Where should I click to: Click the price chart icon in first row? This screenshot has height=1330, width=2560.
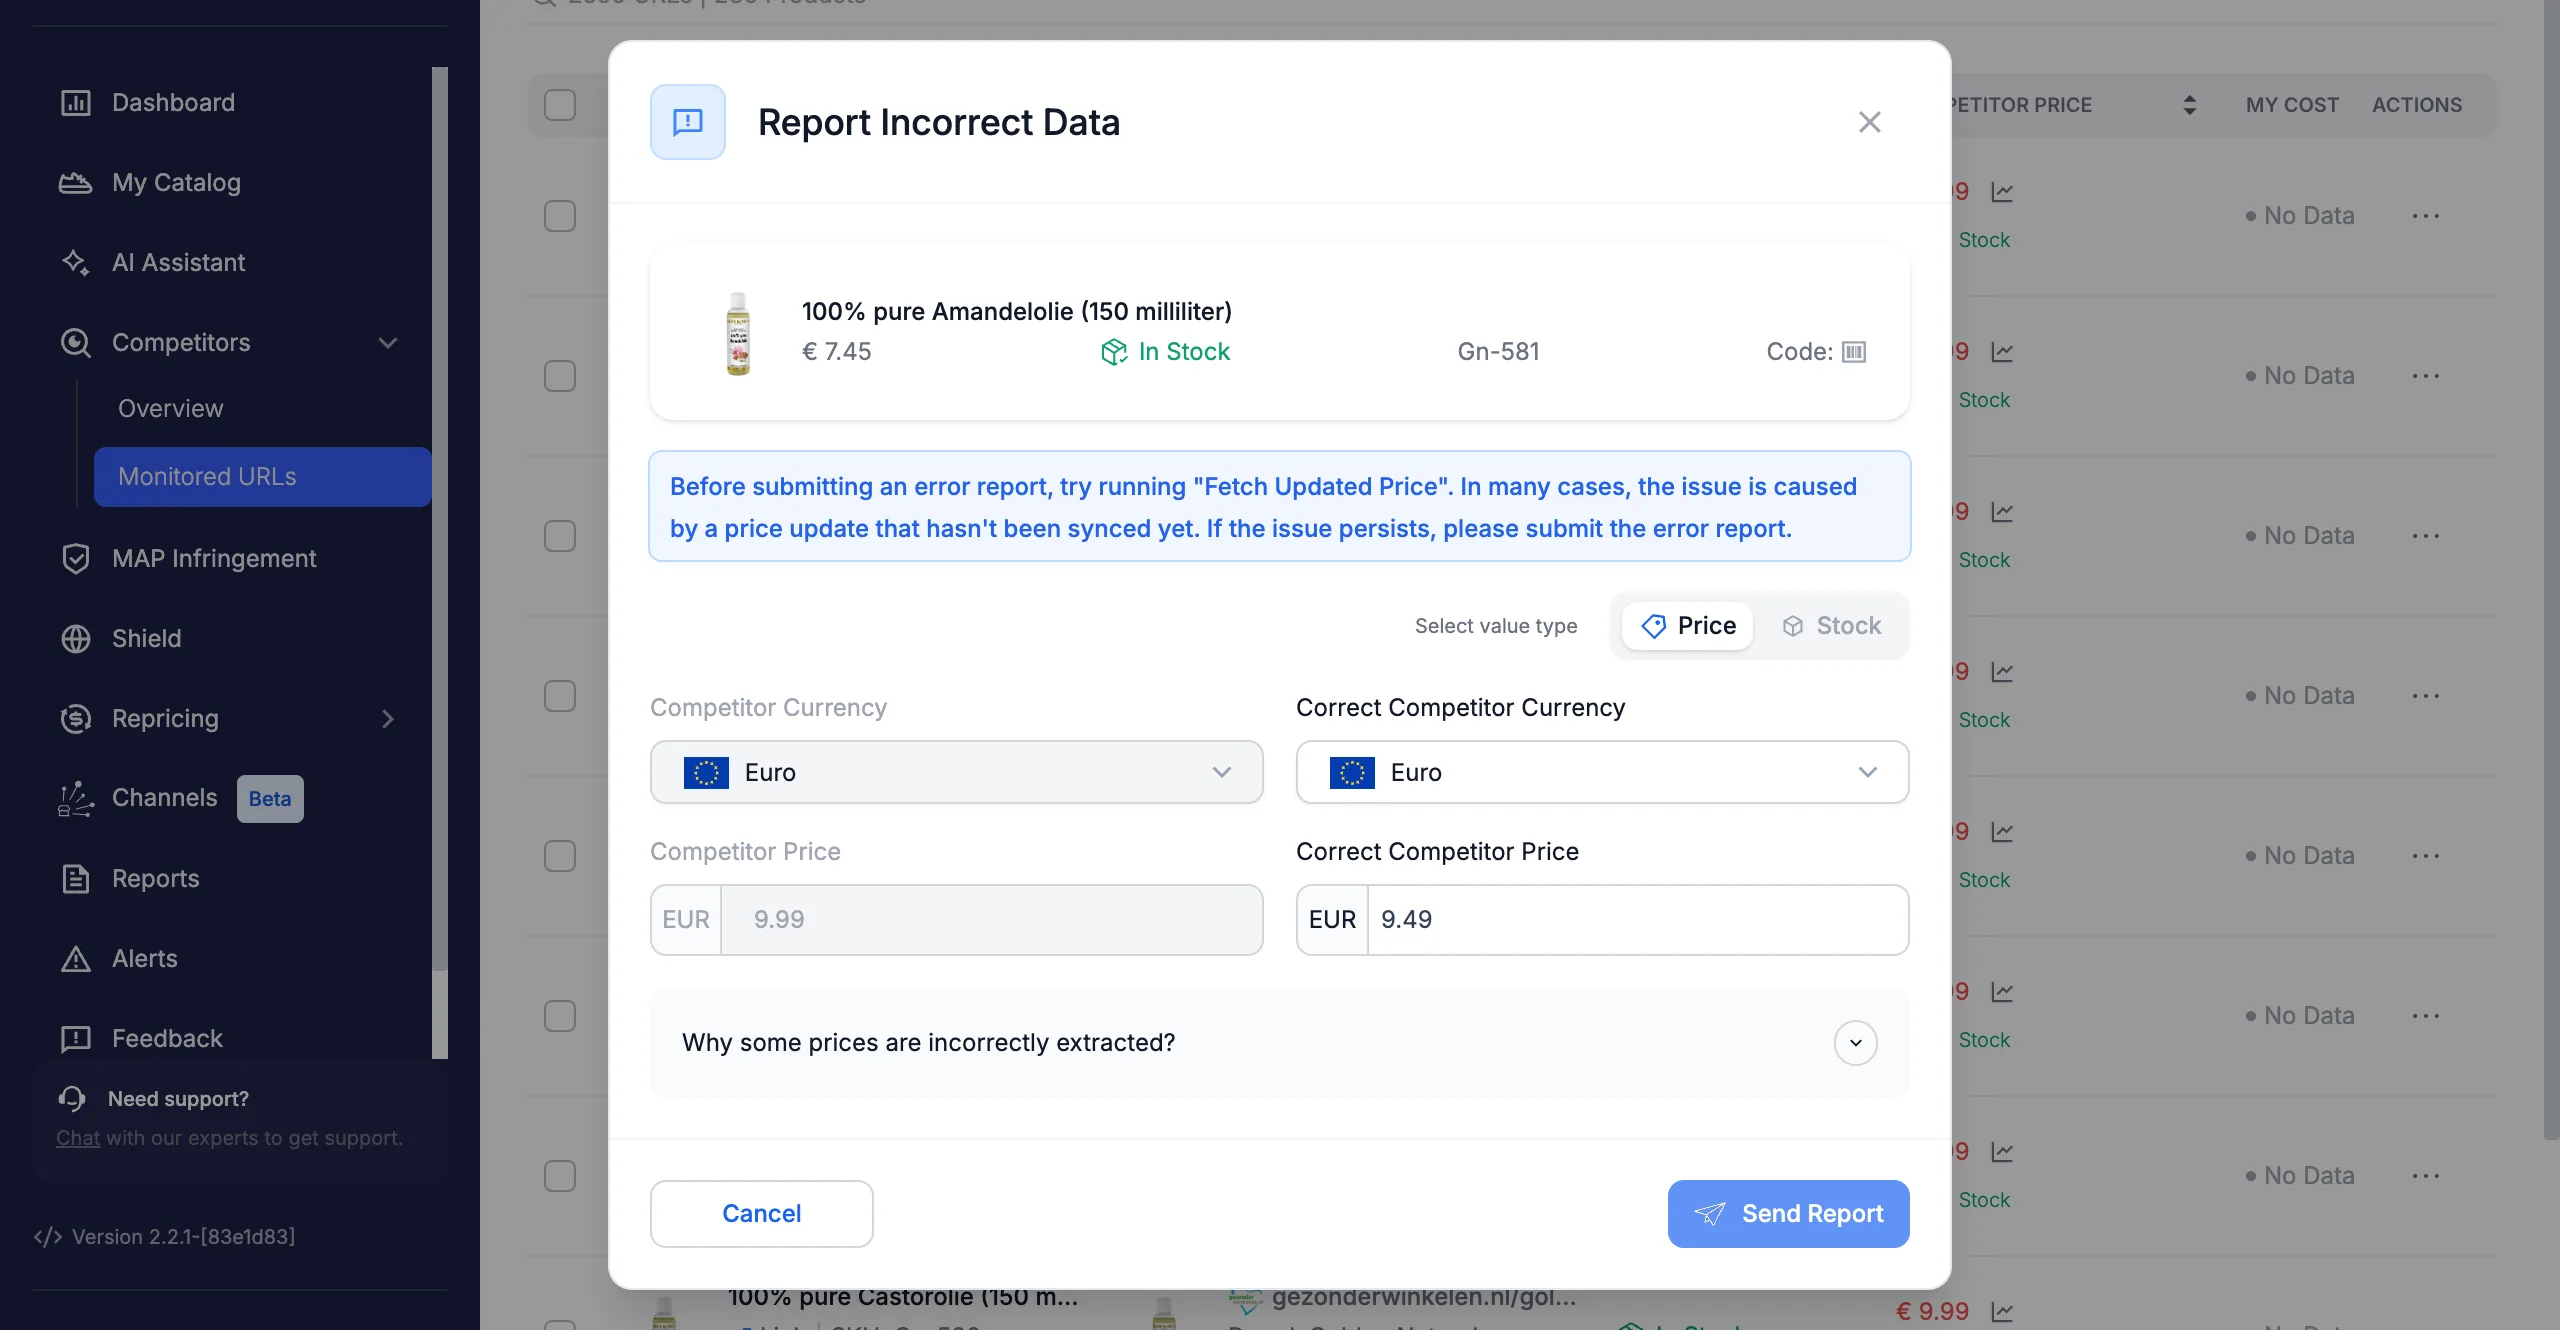click(x=2002, y=191)
